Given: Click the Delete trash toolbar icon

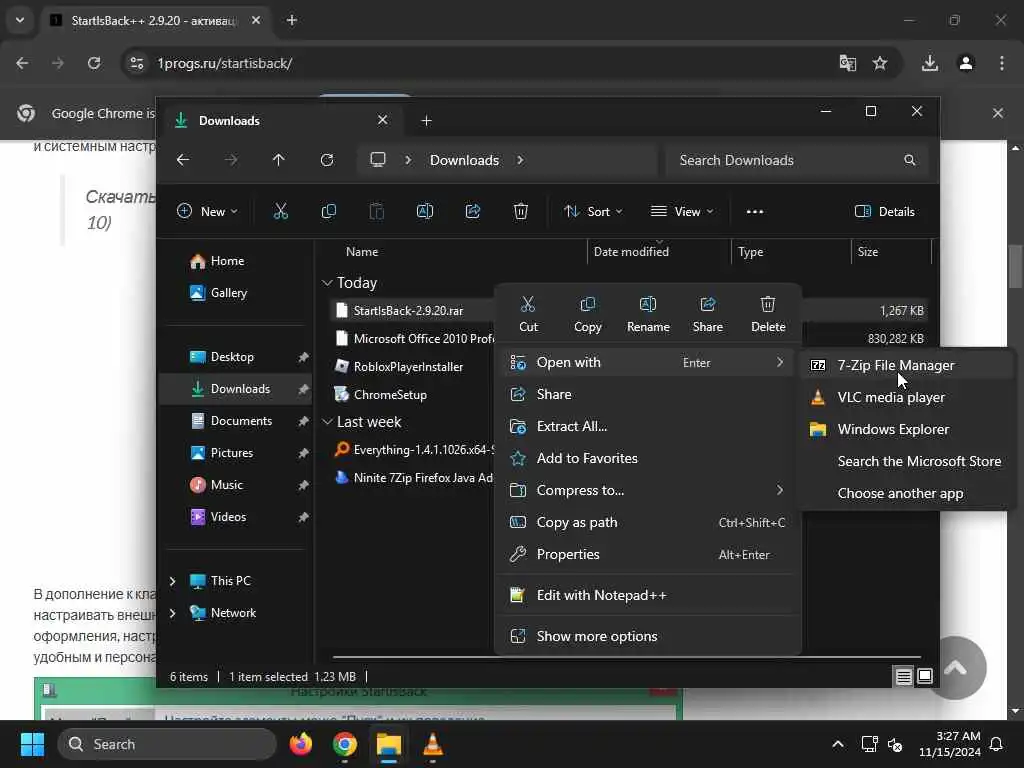Looking at the screenshot, I should [x=520, y=212].
